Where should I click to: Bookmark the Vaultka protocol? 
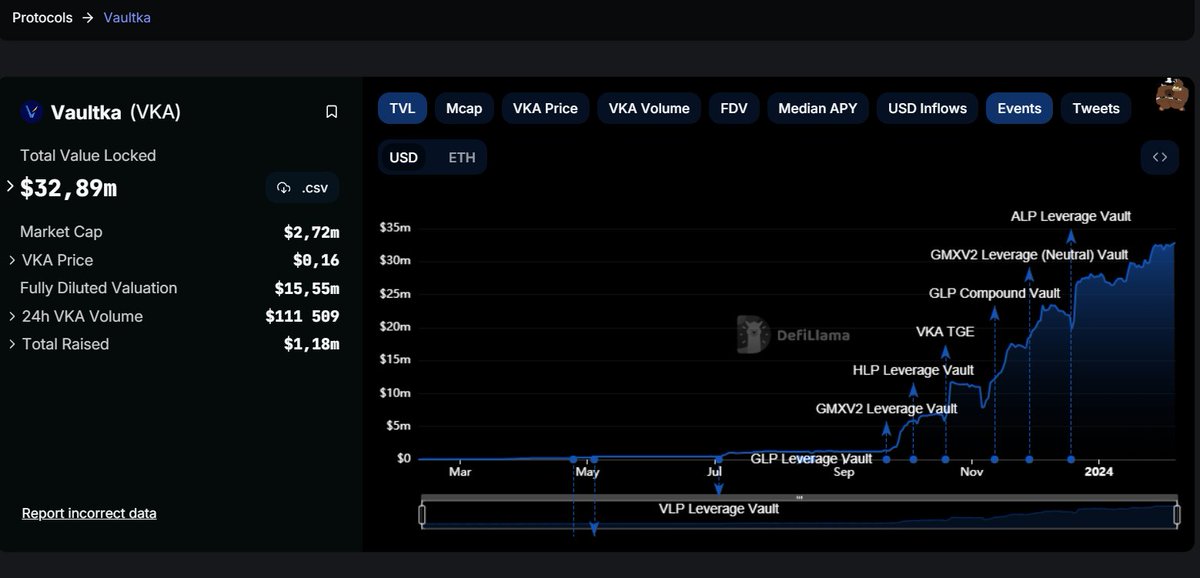(x=332, y=112)
